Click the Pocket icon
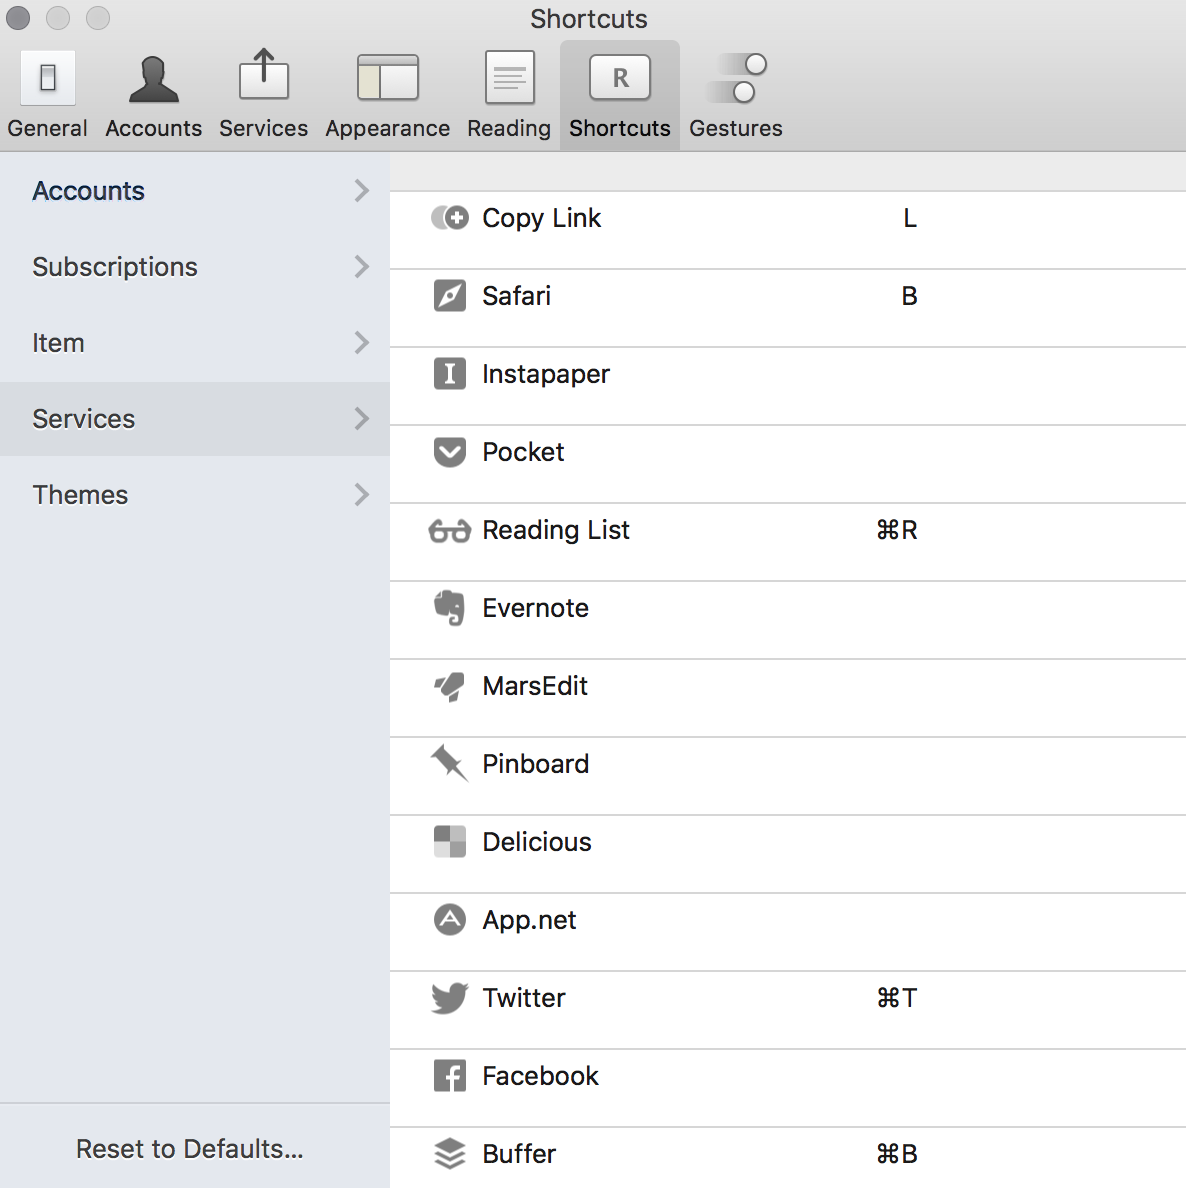The height and width of the screenshot is (1188, 1186). pos(449,452)
